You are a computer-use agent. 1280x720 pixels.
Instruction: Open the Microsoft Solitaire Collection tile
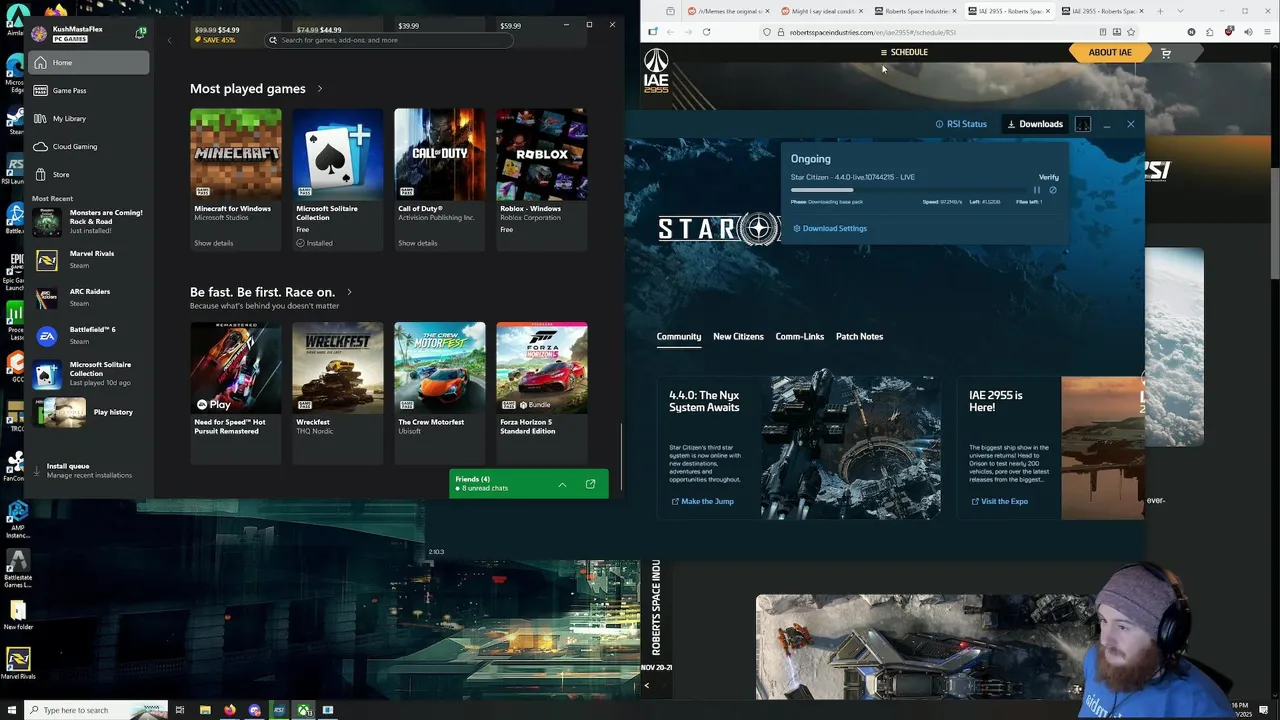[338, 179]
